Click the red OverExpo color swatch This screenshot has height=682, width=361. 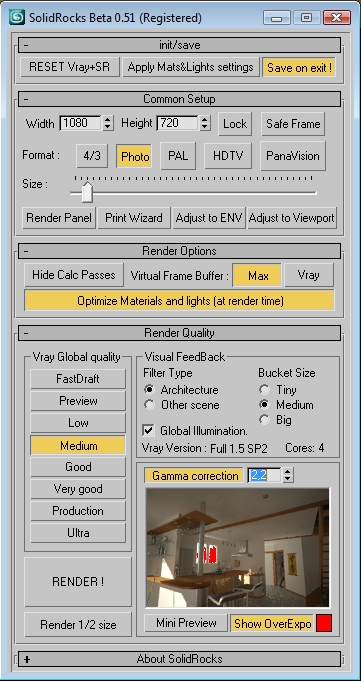click(x=324, y=623)
